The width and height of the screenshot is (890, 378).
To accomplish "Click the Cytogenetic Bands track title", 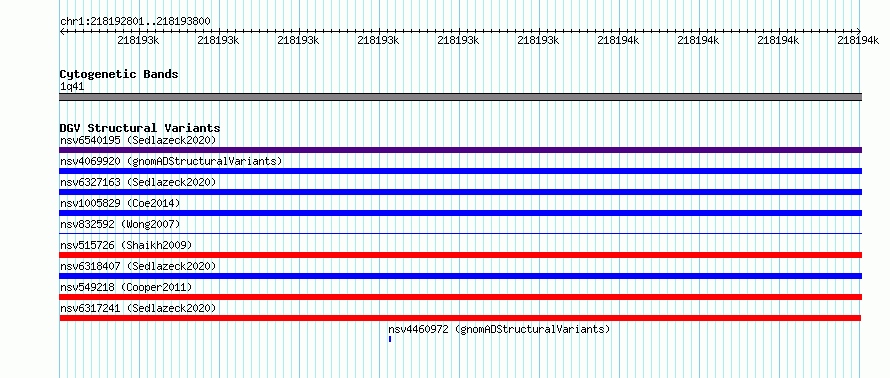I will click(x=119, y=74).
